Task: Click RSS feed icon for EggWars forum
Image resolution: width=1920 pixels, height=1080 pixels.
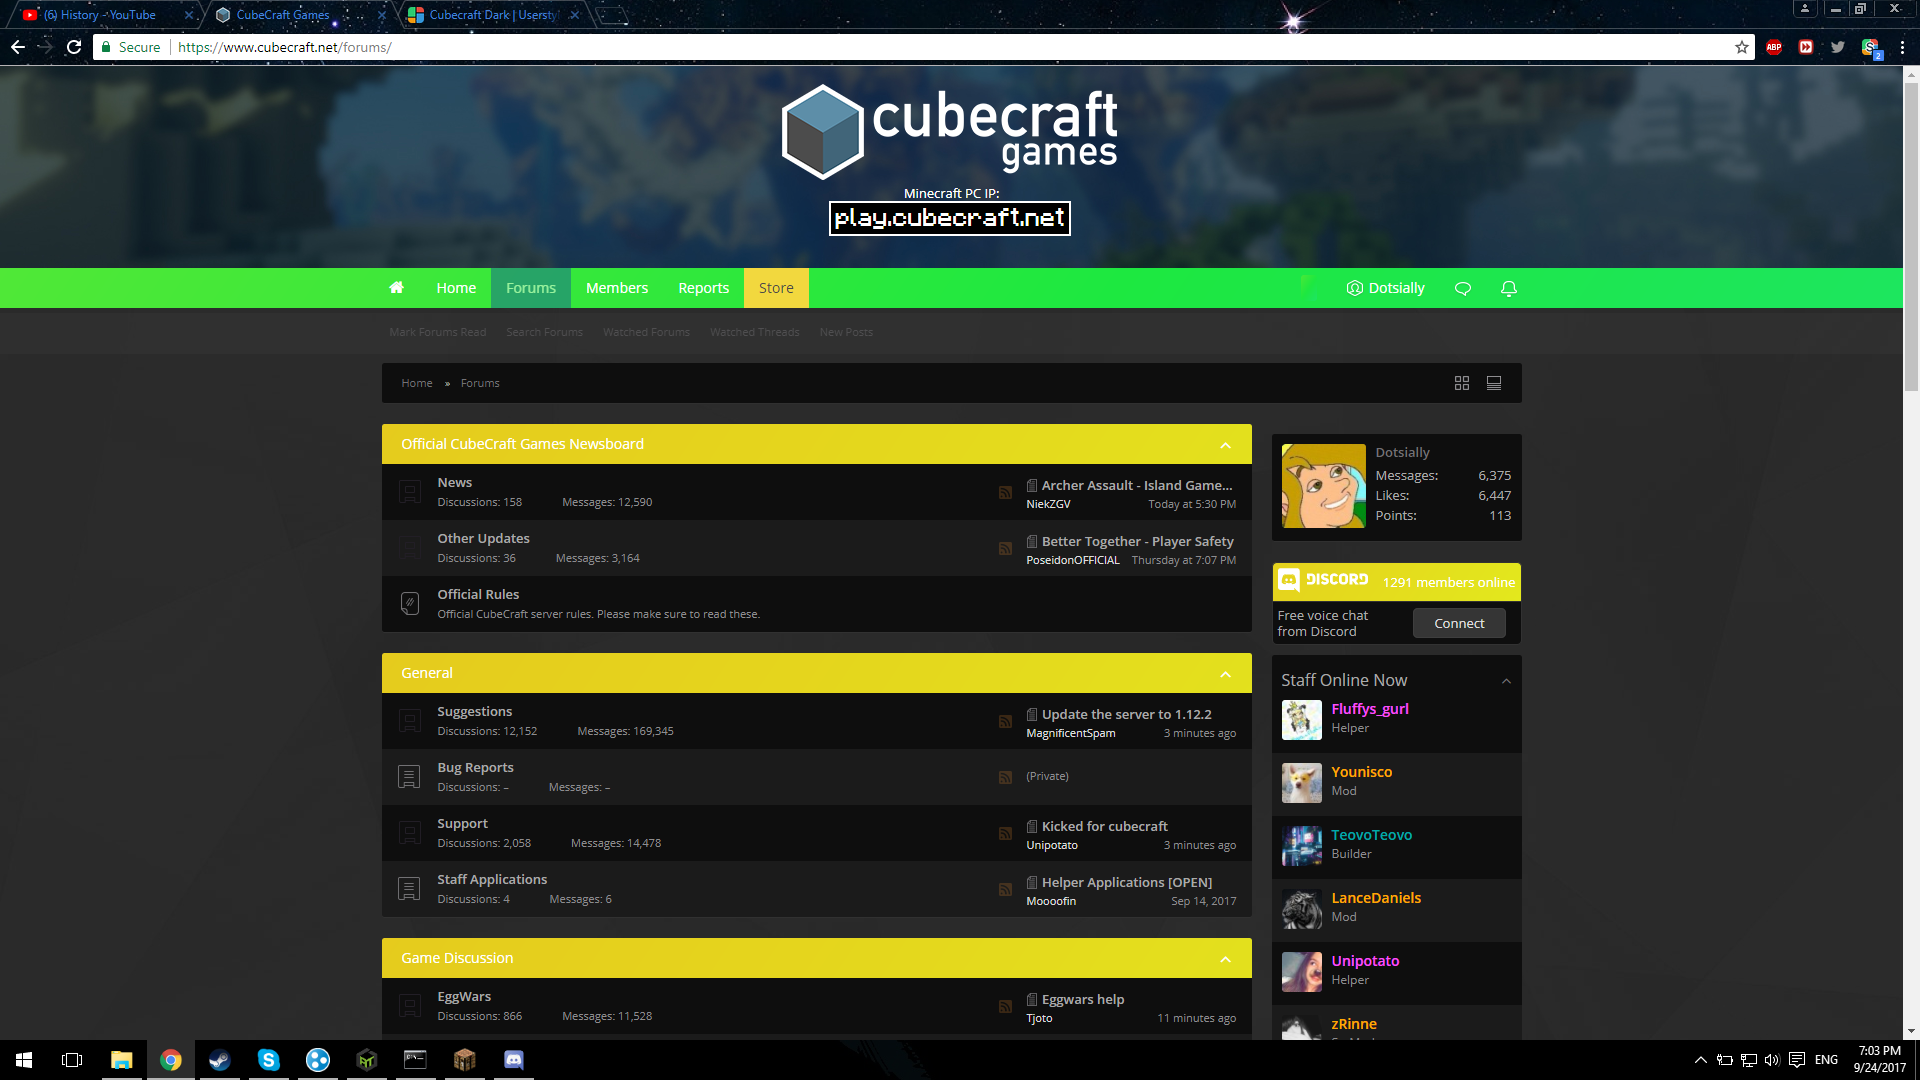Action: click(x=1005, y=1006)
